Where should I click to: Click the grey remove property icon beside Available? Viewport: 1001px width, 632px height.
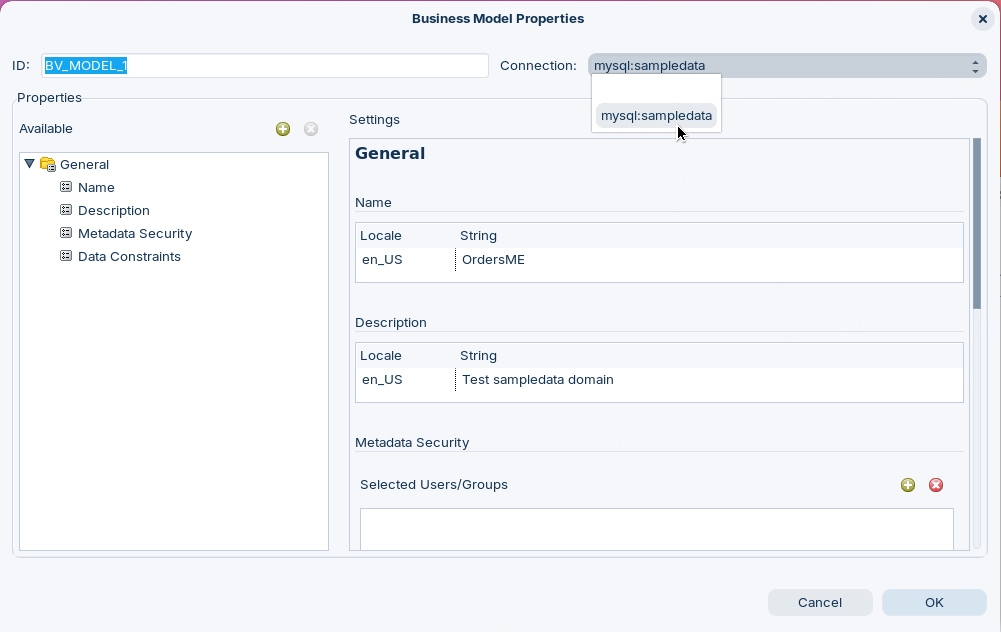point(311,129)
